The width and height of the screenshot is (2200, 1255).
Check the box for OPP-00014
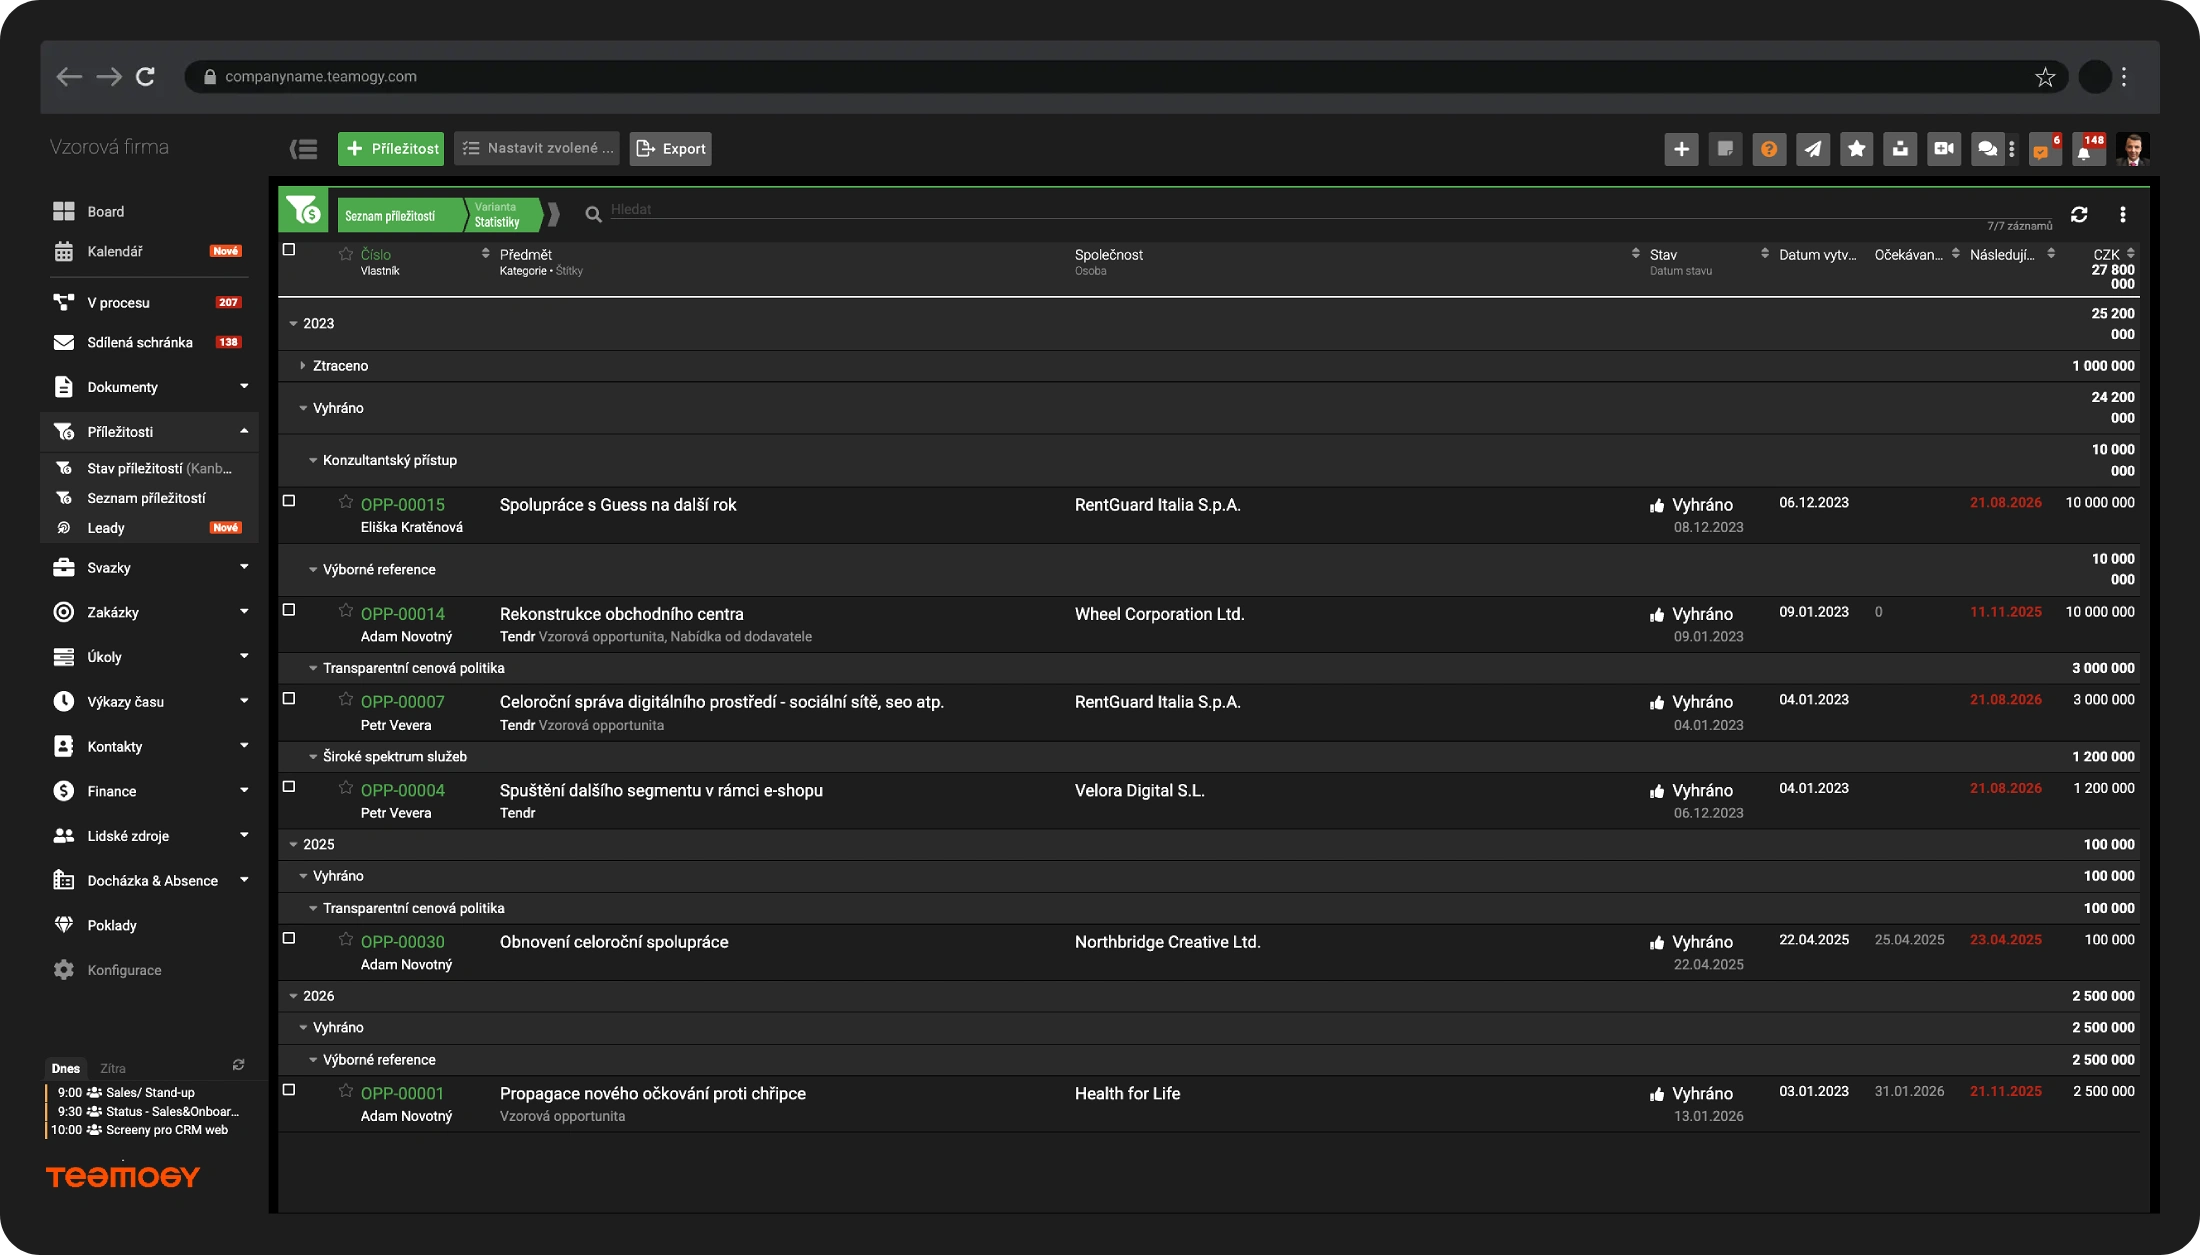(x=289, y=610)
